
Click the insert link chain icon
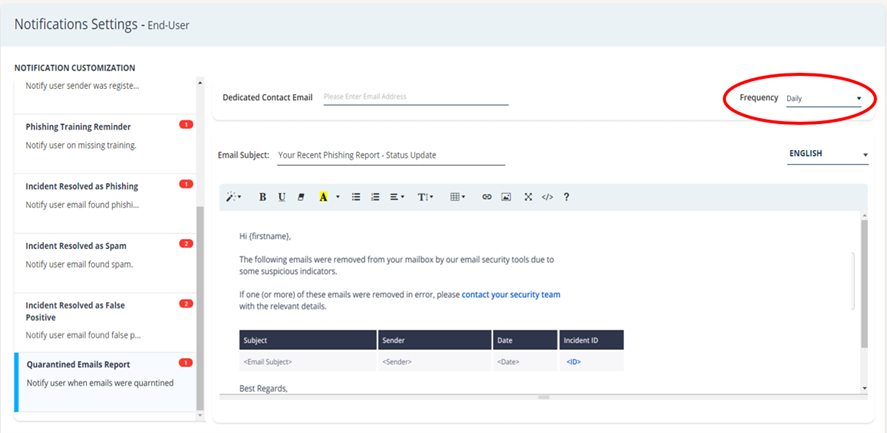[x=486, y=197]
